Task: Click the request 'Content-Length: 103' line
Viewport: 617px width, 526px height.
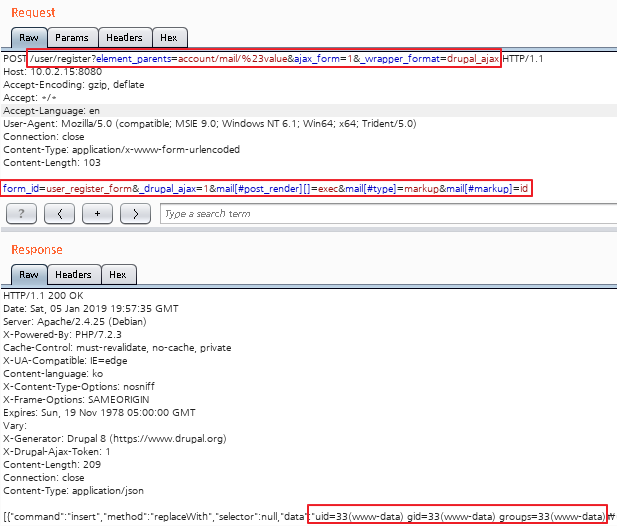Action: (52, 162)
